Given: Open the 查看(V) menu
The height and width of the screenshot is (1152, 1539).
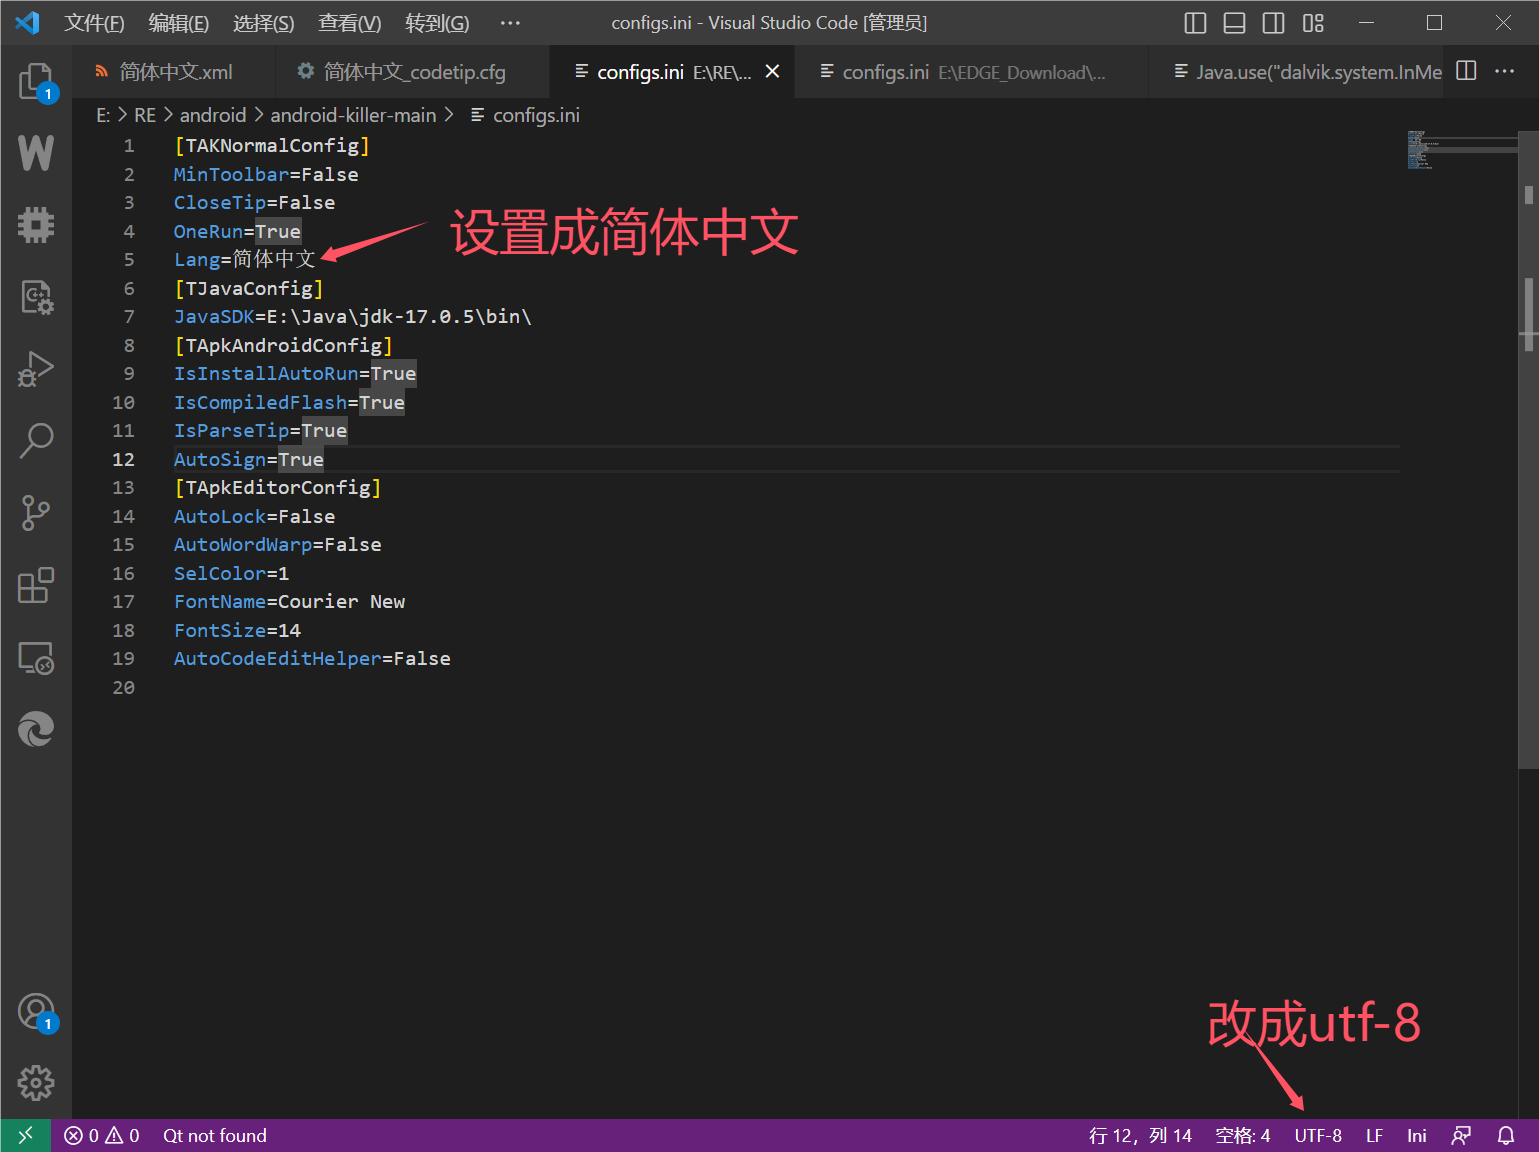Looking at the screenshot, I should tap(349, 22).
